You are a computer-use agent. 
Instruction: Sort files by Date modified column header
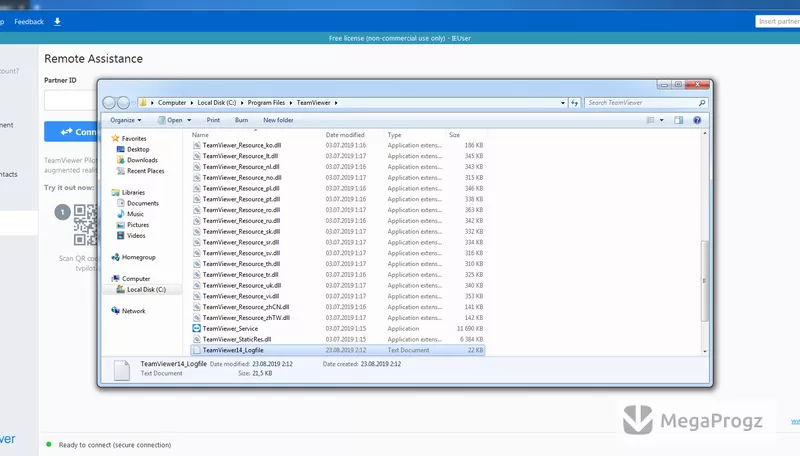click(354, 135)
